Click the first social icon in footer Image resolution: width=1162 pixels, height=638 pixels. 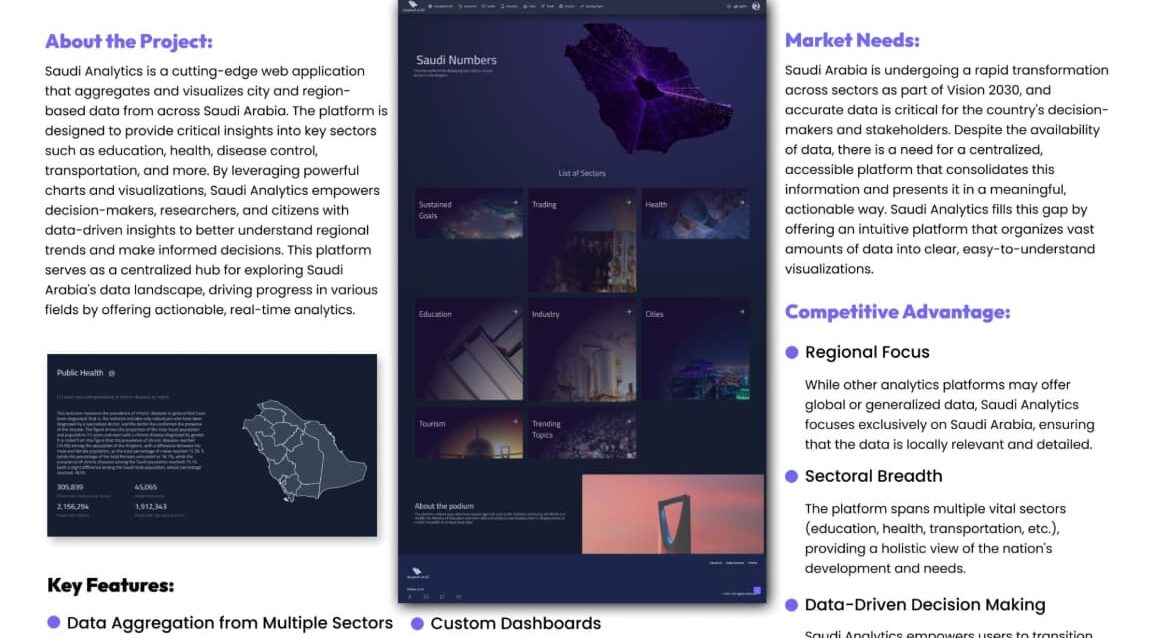coord(409,597)
